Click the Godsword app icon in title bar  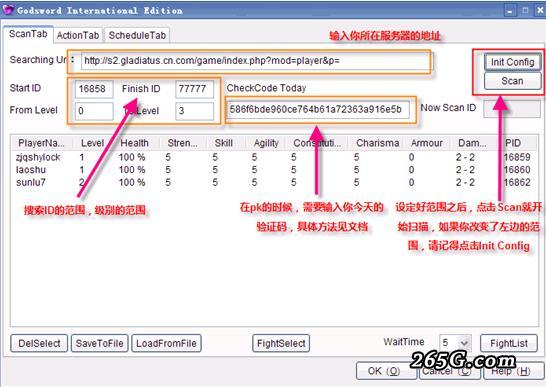[8, 10]
